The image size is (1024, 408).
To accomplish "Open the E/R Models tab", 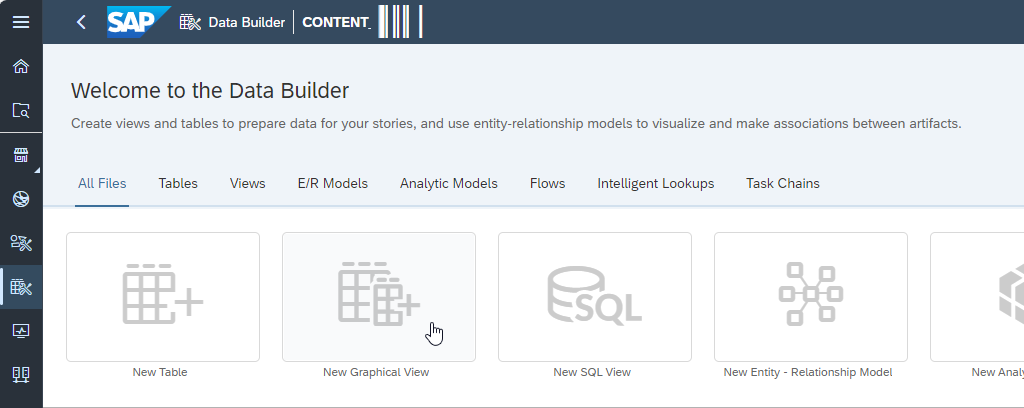I will click(333, 184).
